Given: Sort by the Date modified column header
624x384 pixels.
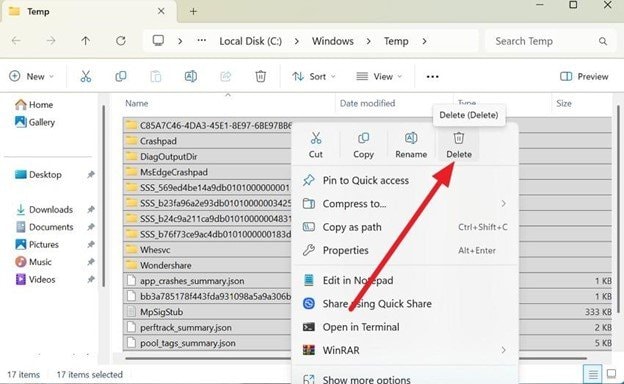Looking at the screenshot, I should click(367, 103).
